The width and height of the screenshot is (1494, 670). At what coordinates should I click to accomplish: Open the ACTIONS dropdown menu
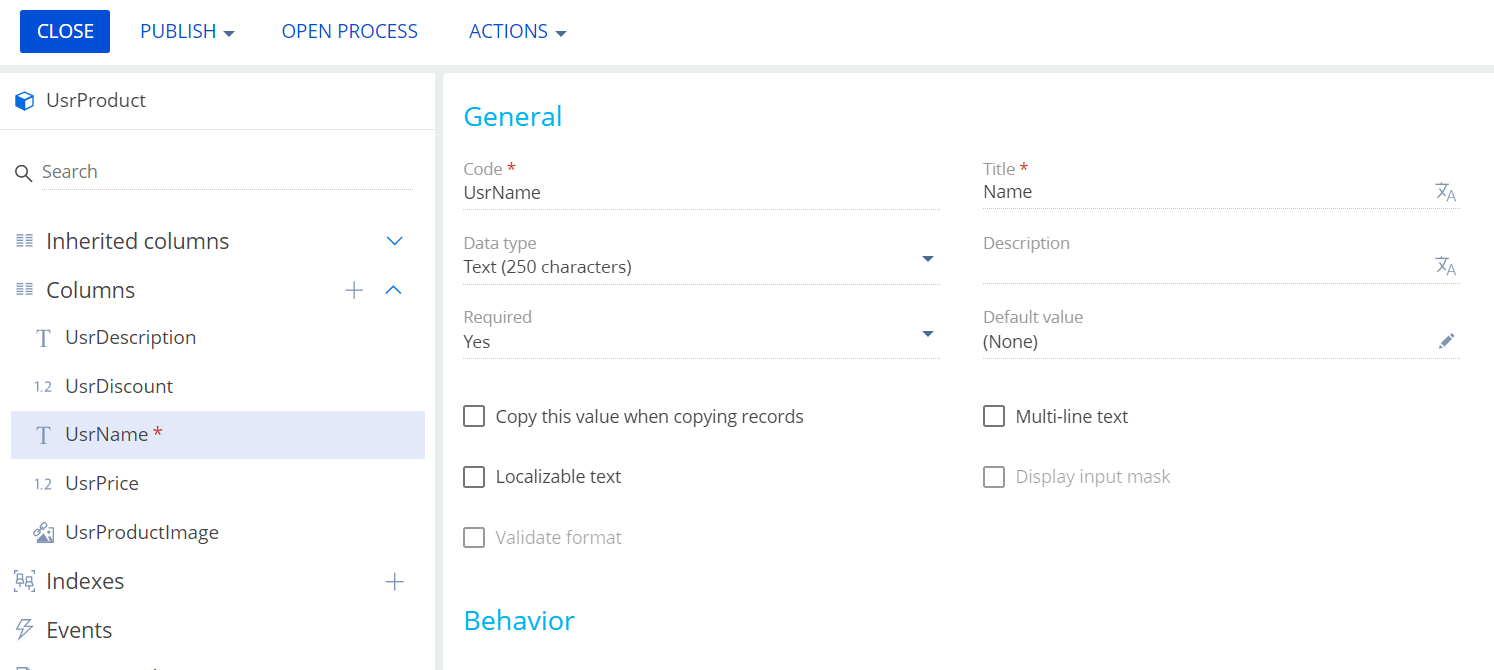click(518, 31)
